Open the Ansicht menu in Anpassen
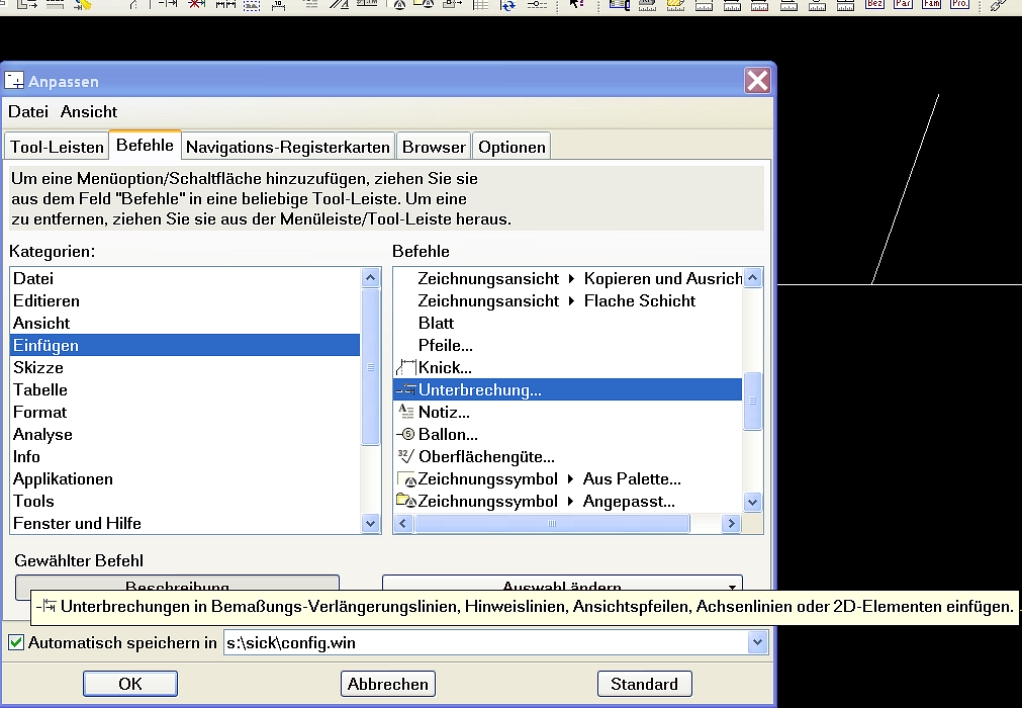Image resolution: width=1022 pixels, height=708 pixels. click(x=89, y=111)
